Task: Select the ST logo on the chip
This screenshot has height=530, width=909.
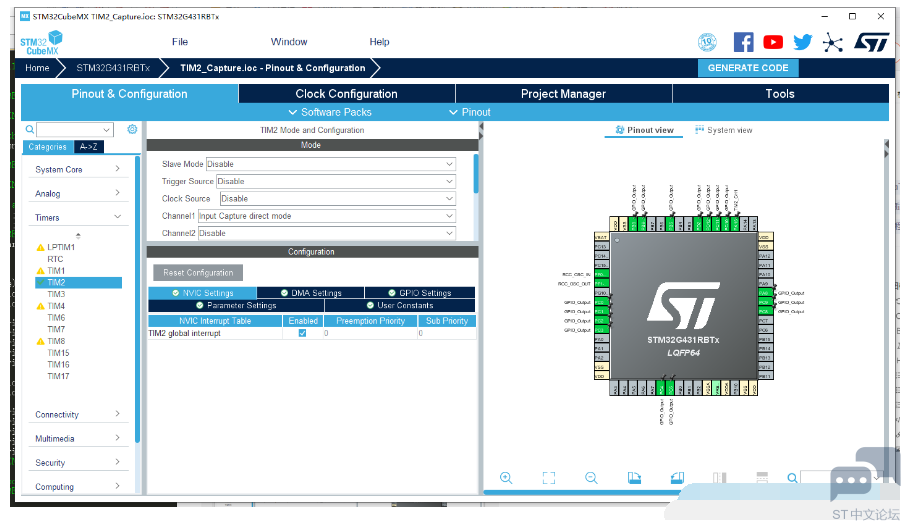Action: coord(683,305)
